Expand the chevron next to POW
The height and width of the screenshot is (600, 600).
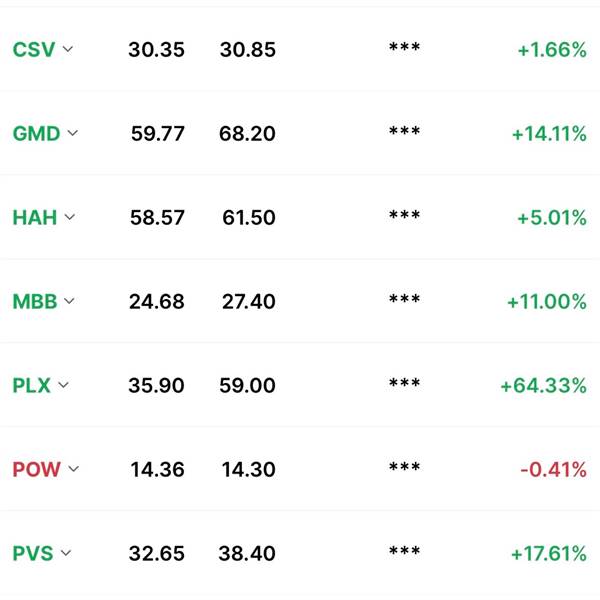tap(72, 468)
